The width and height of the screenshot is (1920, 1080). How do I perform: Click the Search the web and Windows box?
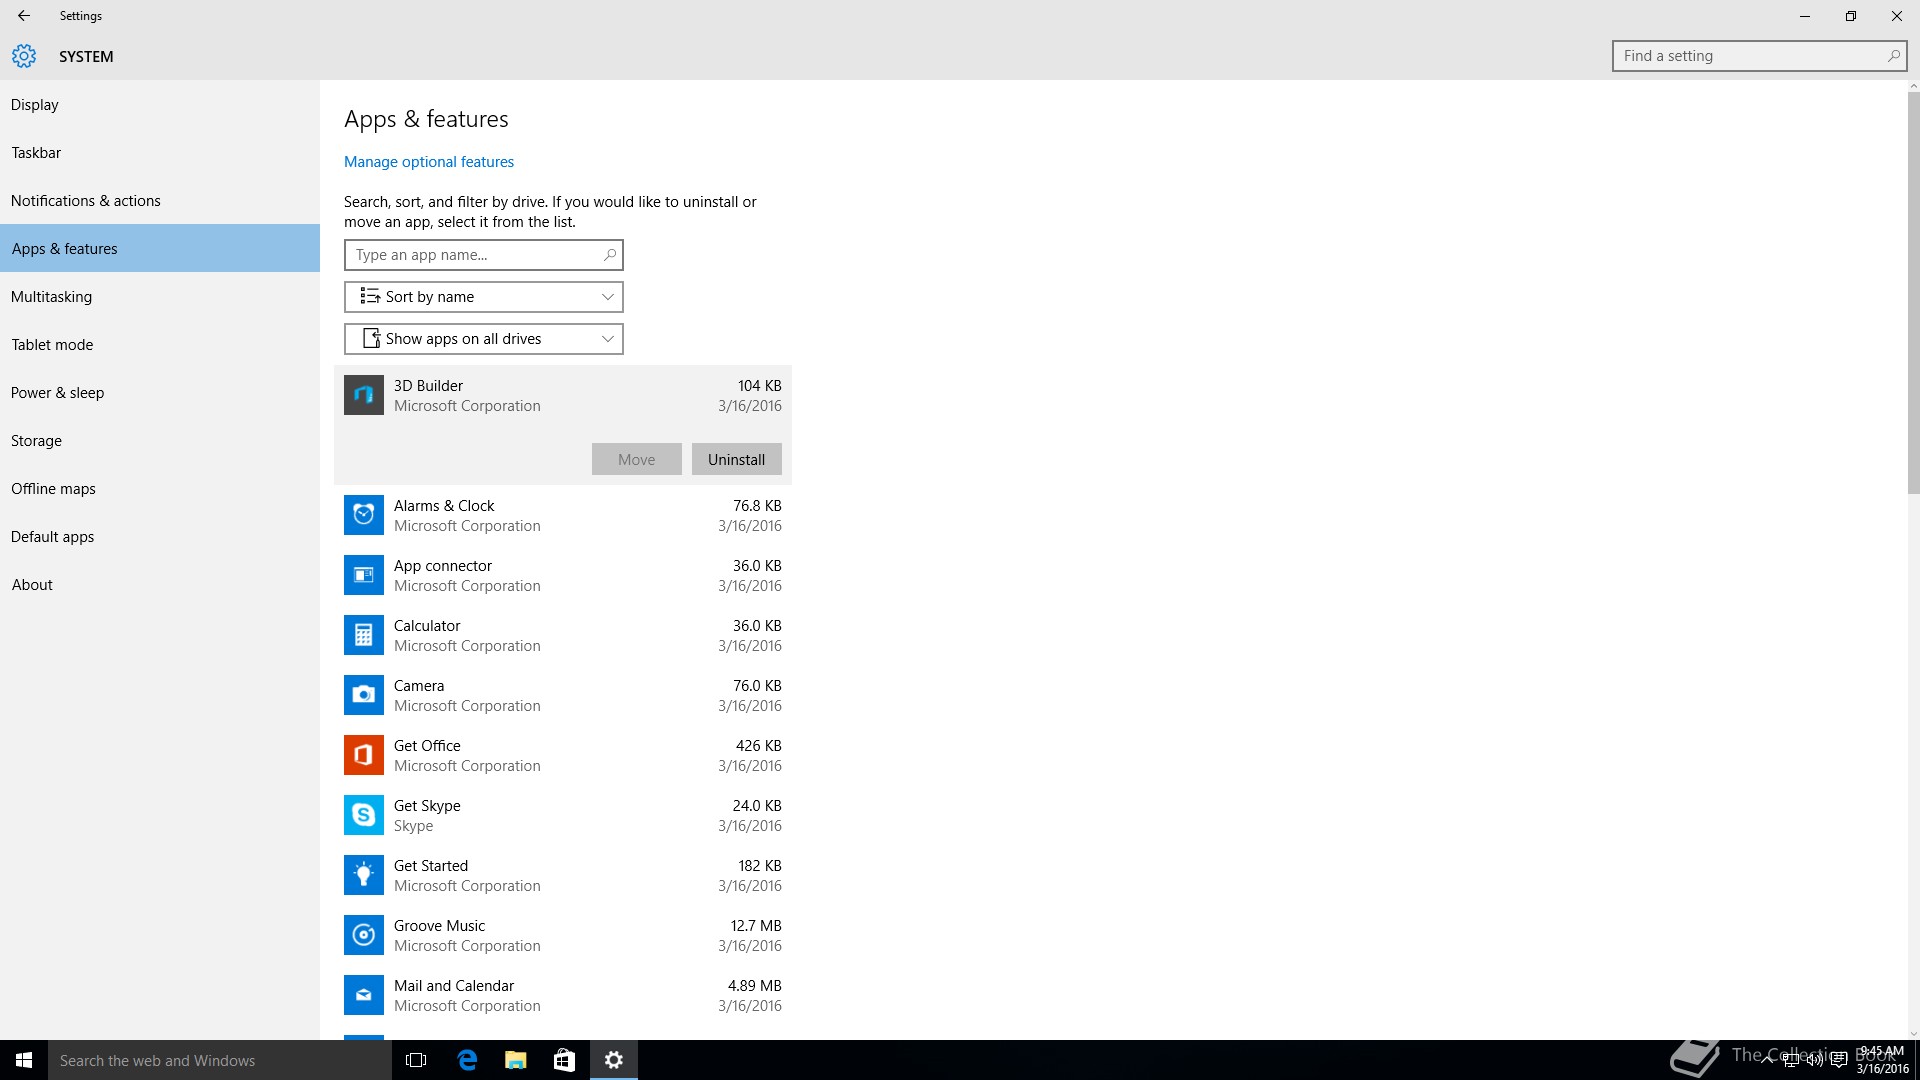click(220, 1060)
